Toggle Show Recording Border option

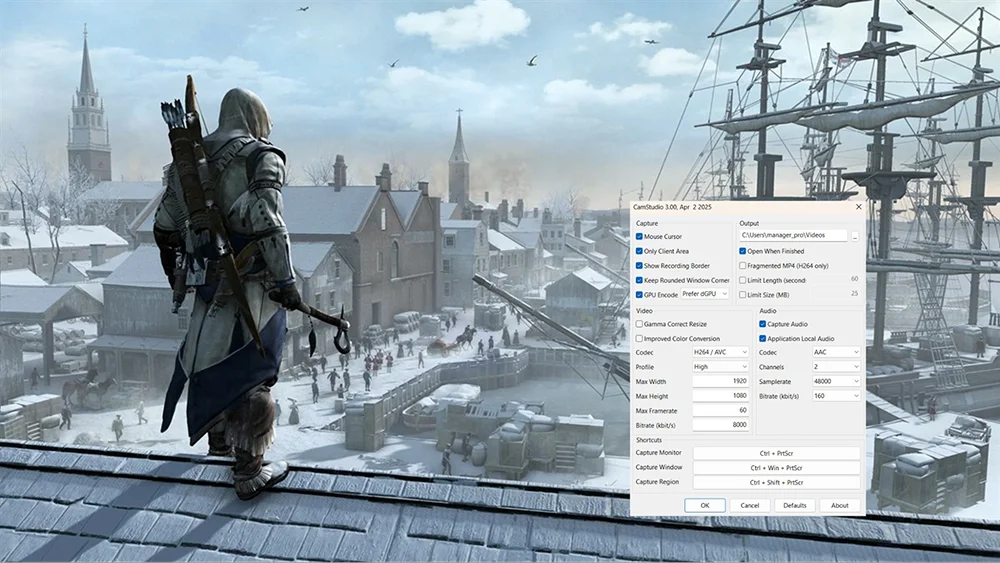(x=640, y=266)
